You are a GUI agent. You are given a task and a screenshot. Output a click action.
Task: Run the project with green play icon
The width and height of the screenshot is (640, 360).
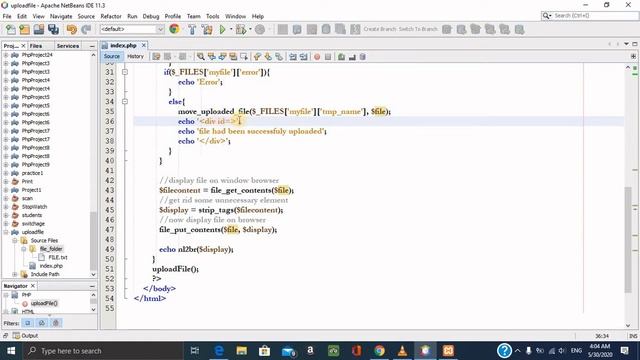click(222, 29)
